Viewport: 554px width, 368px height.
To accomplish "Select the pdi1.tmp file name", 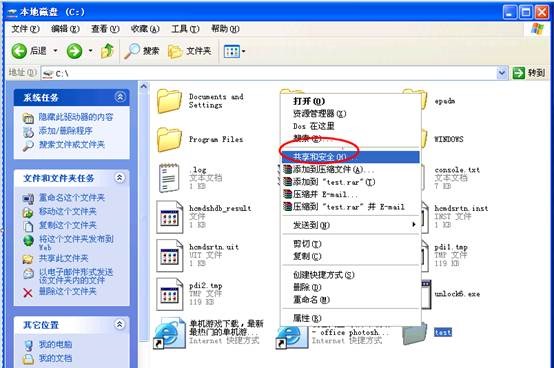I will coord(451,247).
